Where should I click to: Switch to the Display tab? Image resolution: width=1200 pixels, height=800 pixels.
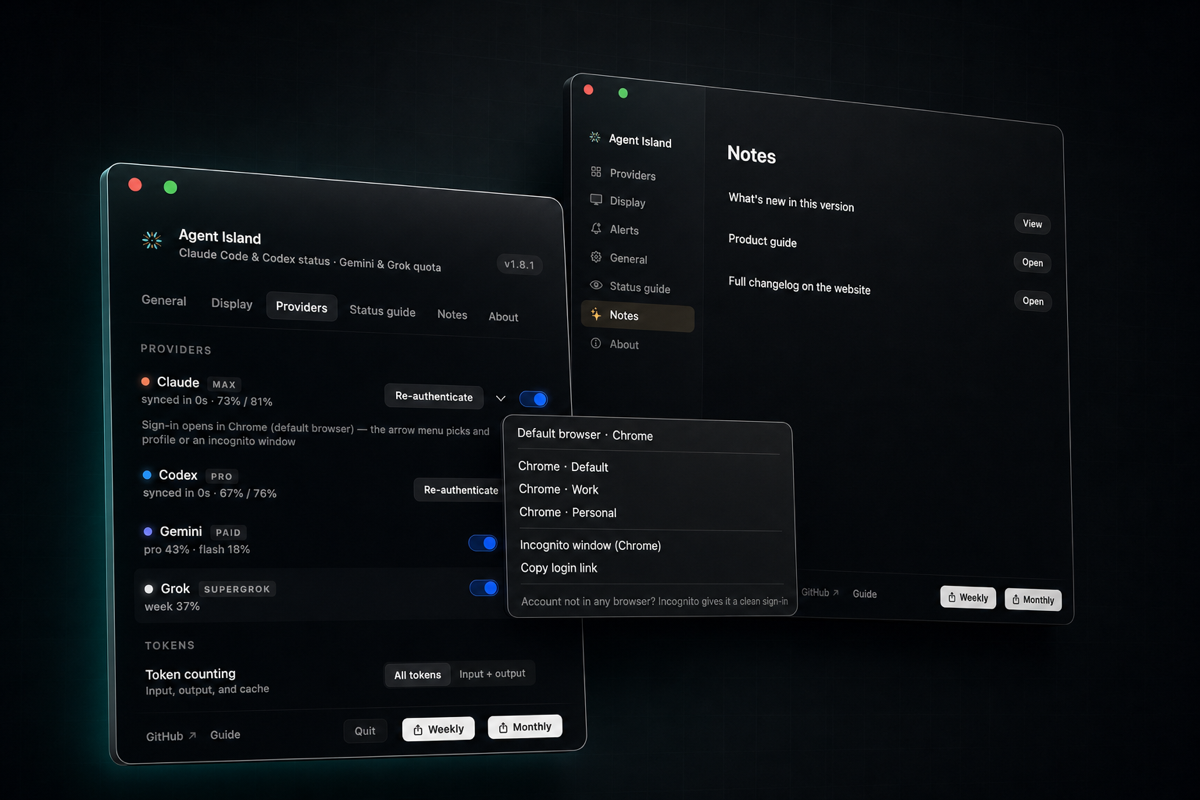(x=232, y=304)
